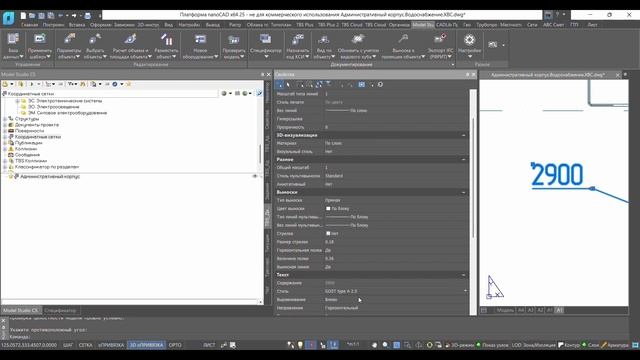640x360 pixels.
Task: Click the Величина полки value field
Action: pos(396,258)
